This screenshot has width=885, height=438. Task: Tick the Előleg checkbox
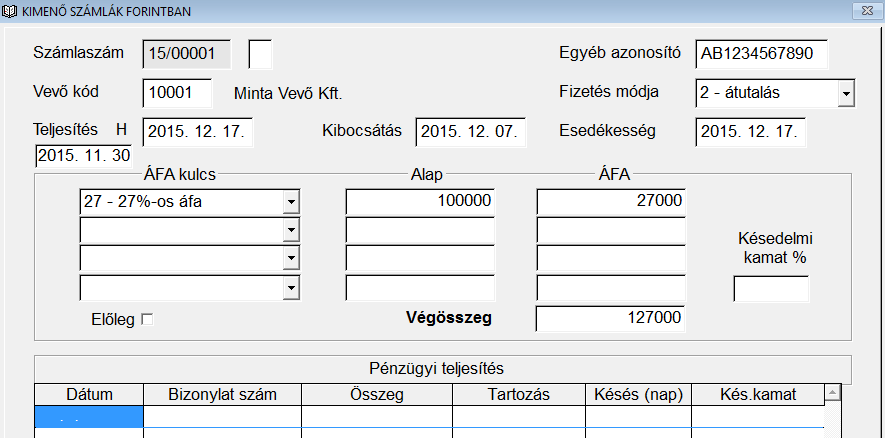tap(147, 319)
